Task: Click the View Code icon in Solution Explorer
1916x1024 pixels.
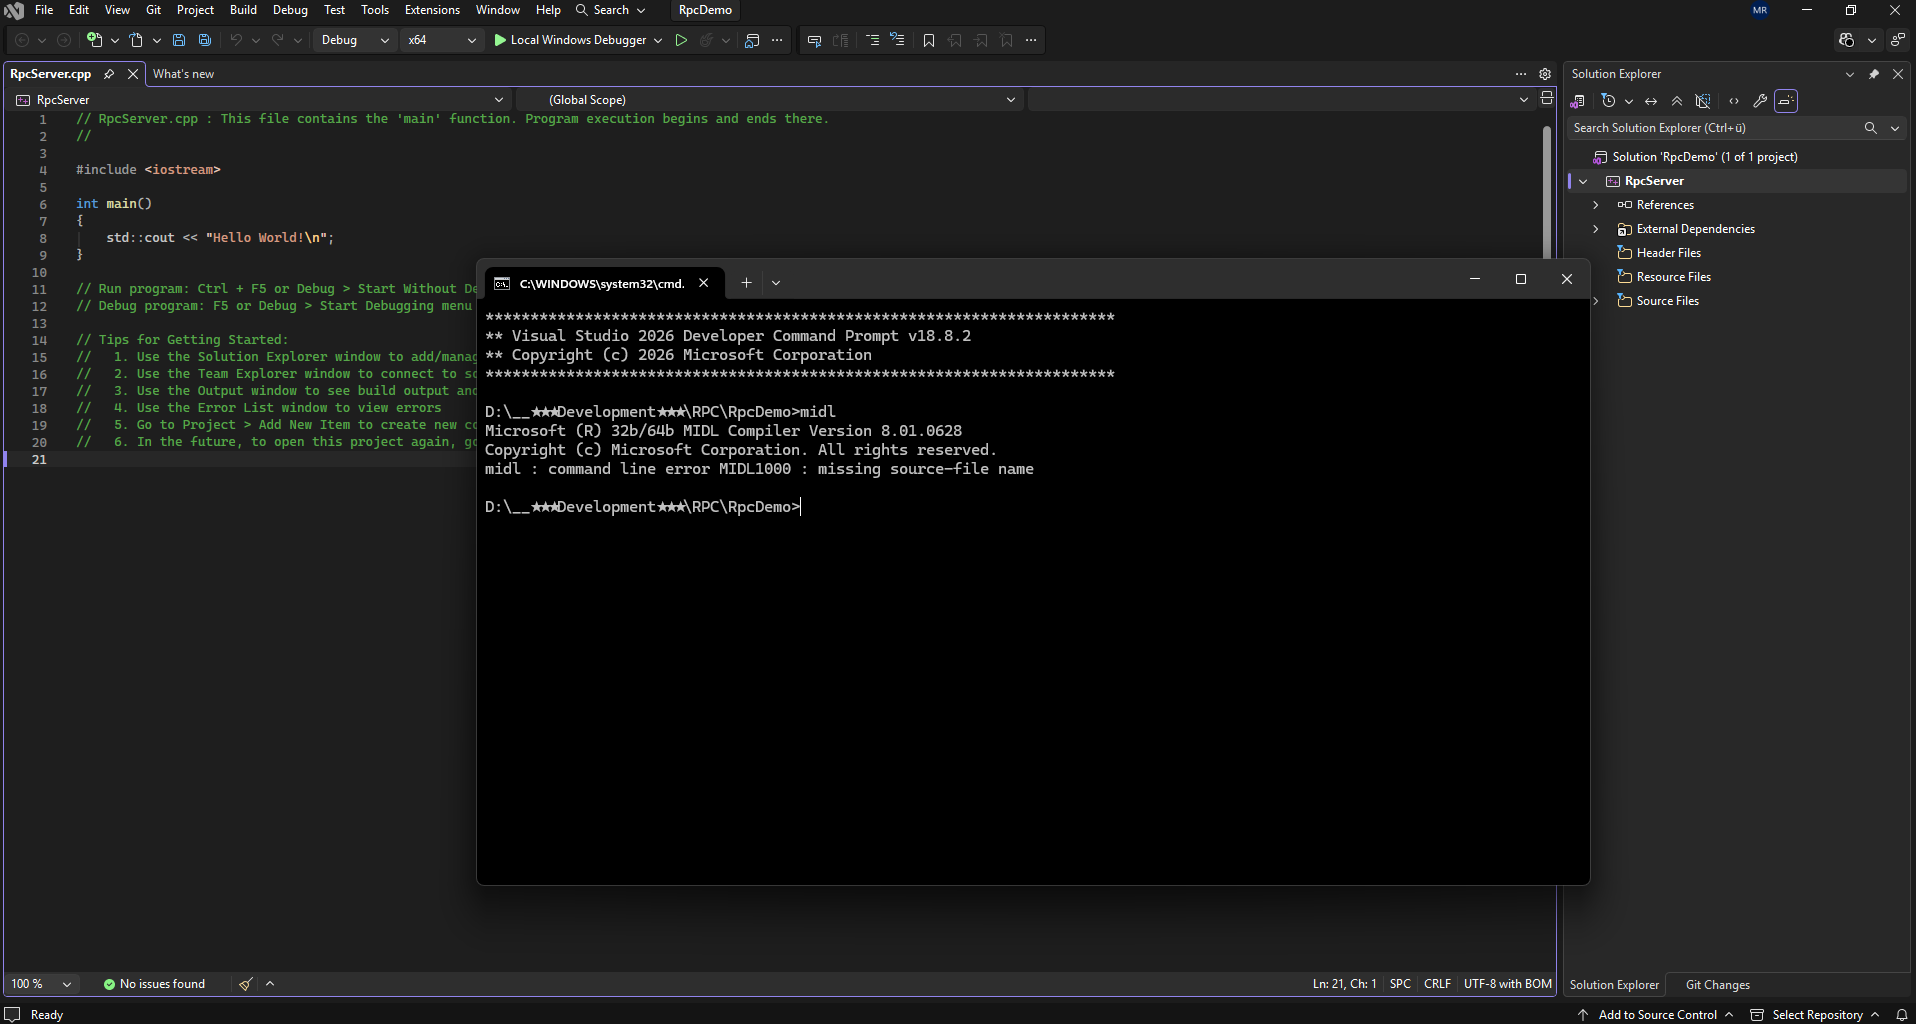Action: (x=1734, y=101)
